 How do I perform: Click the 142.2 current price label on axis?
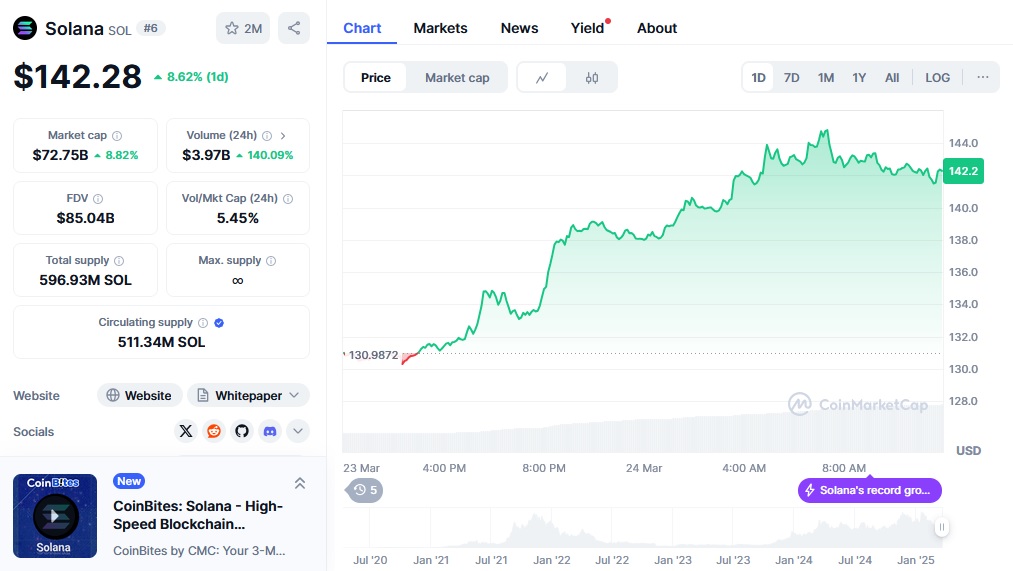tap(963, 171)
